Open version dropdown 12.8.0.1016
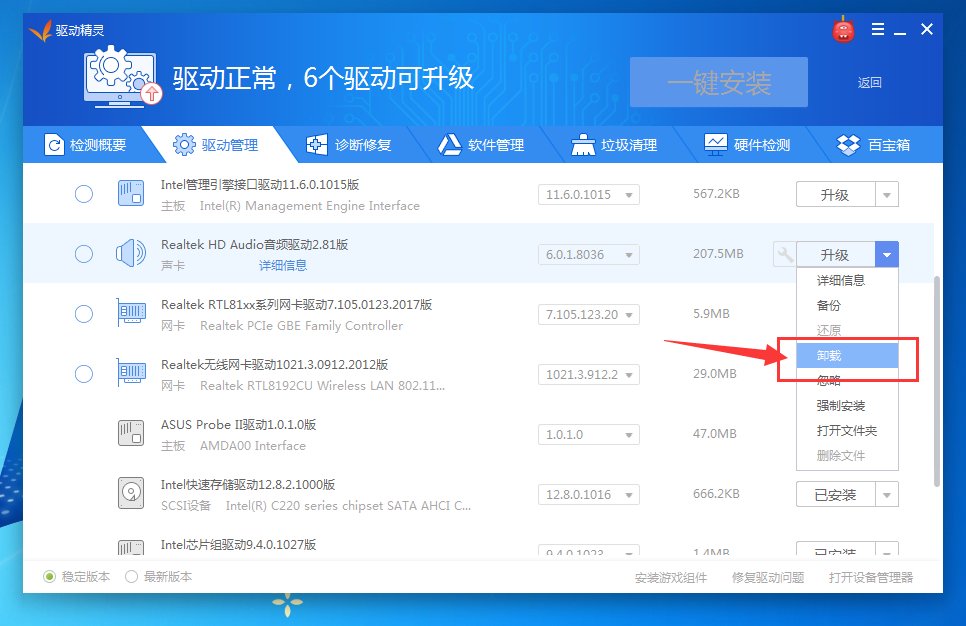This screenshot has width=966, height=626. [588, 494]
